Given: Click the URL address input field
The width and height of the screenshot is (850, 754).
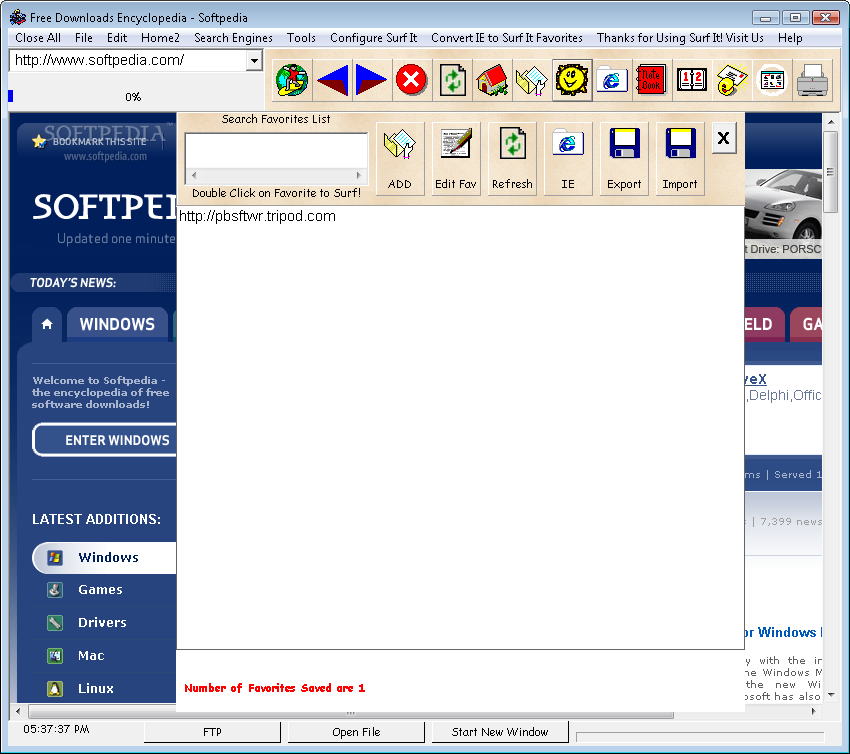Looking at the screenshot, I should point(128,61).
